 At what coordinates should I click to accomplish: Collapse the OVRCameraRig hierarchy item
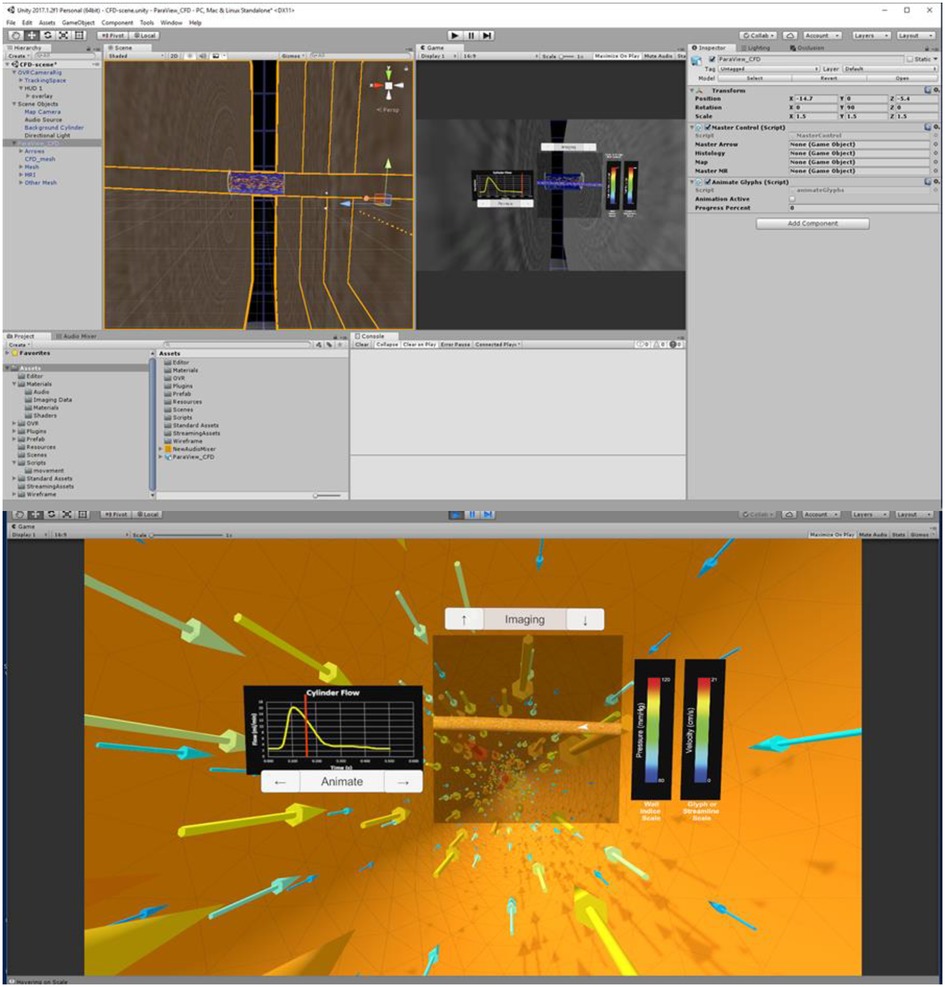tap(14, 72)
